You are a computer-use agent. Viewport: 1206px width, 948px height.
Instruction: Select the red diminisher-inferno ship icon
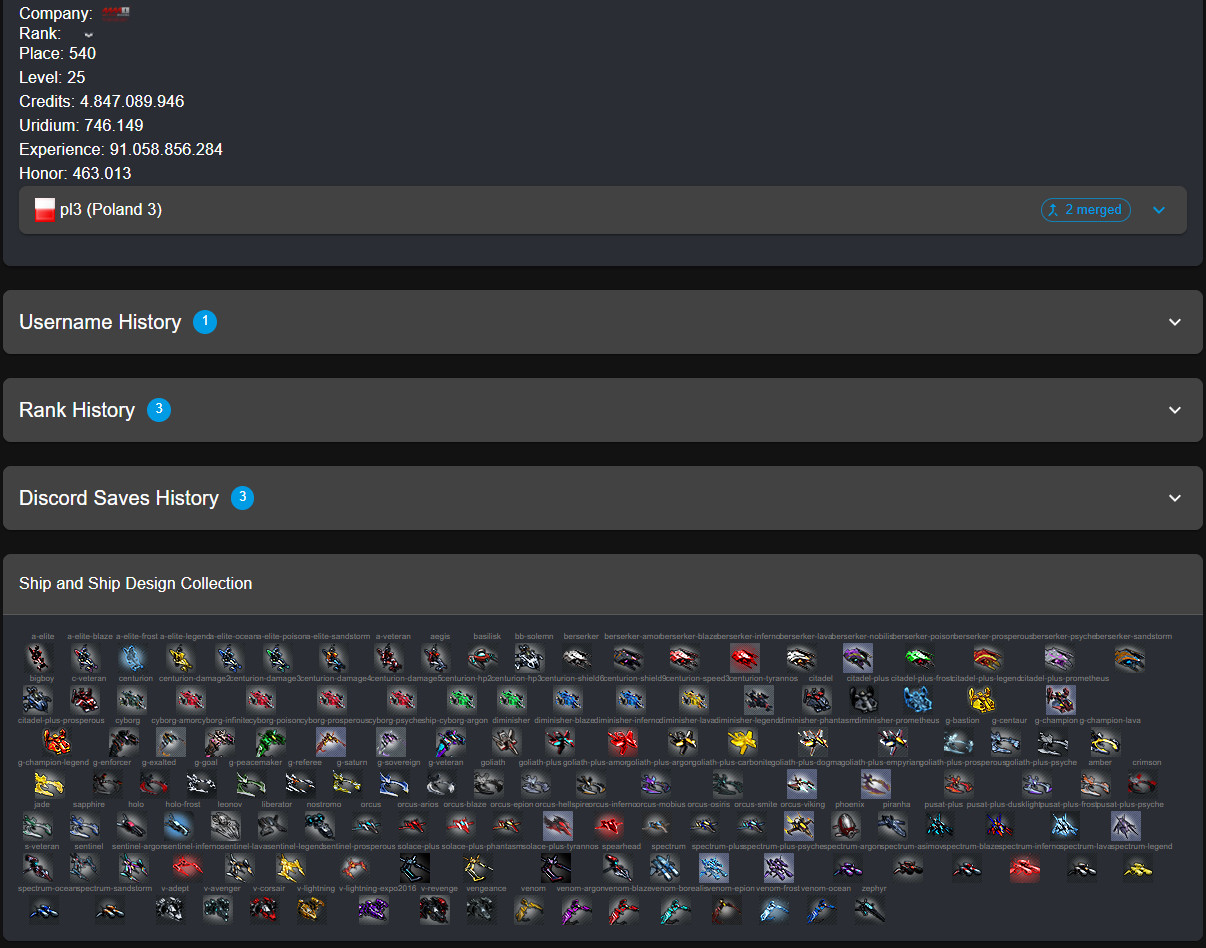(623, 741)
